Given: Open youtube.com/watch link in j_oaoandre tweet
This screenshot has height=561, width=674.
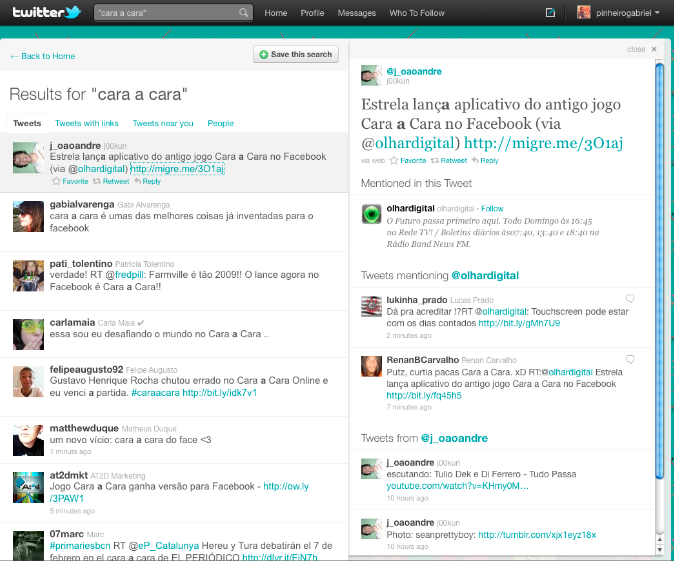Looking at the screenshot, I should click(457, 486).
